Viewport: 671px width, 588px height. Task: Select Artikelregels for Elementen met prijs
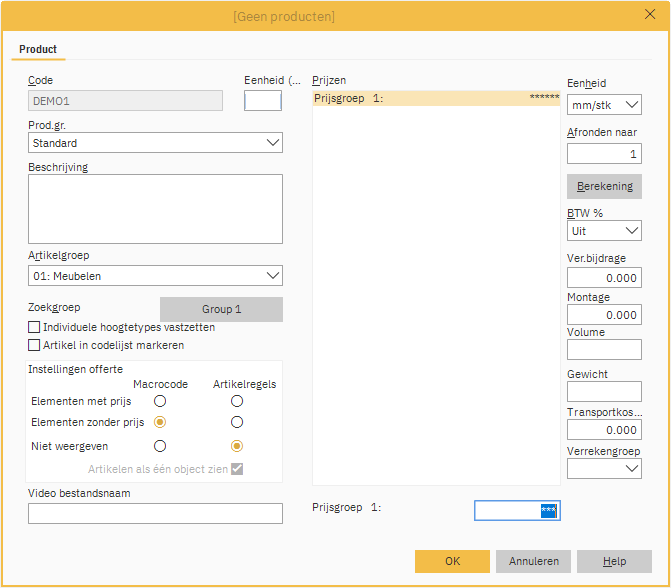(x=237, y=401)
